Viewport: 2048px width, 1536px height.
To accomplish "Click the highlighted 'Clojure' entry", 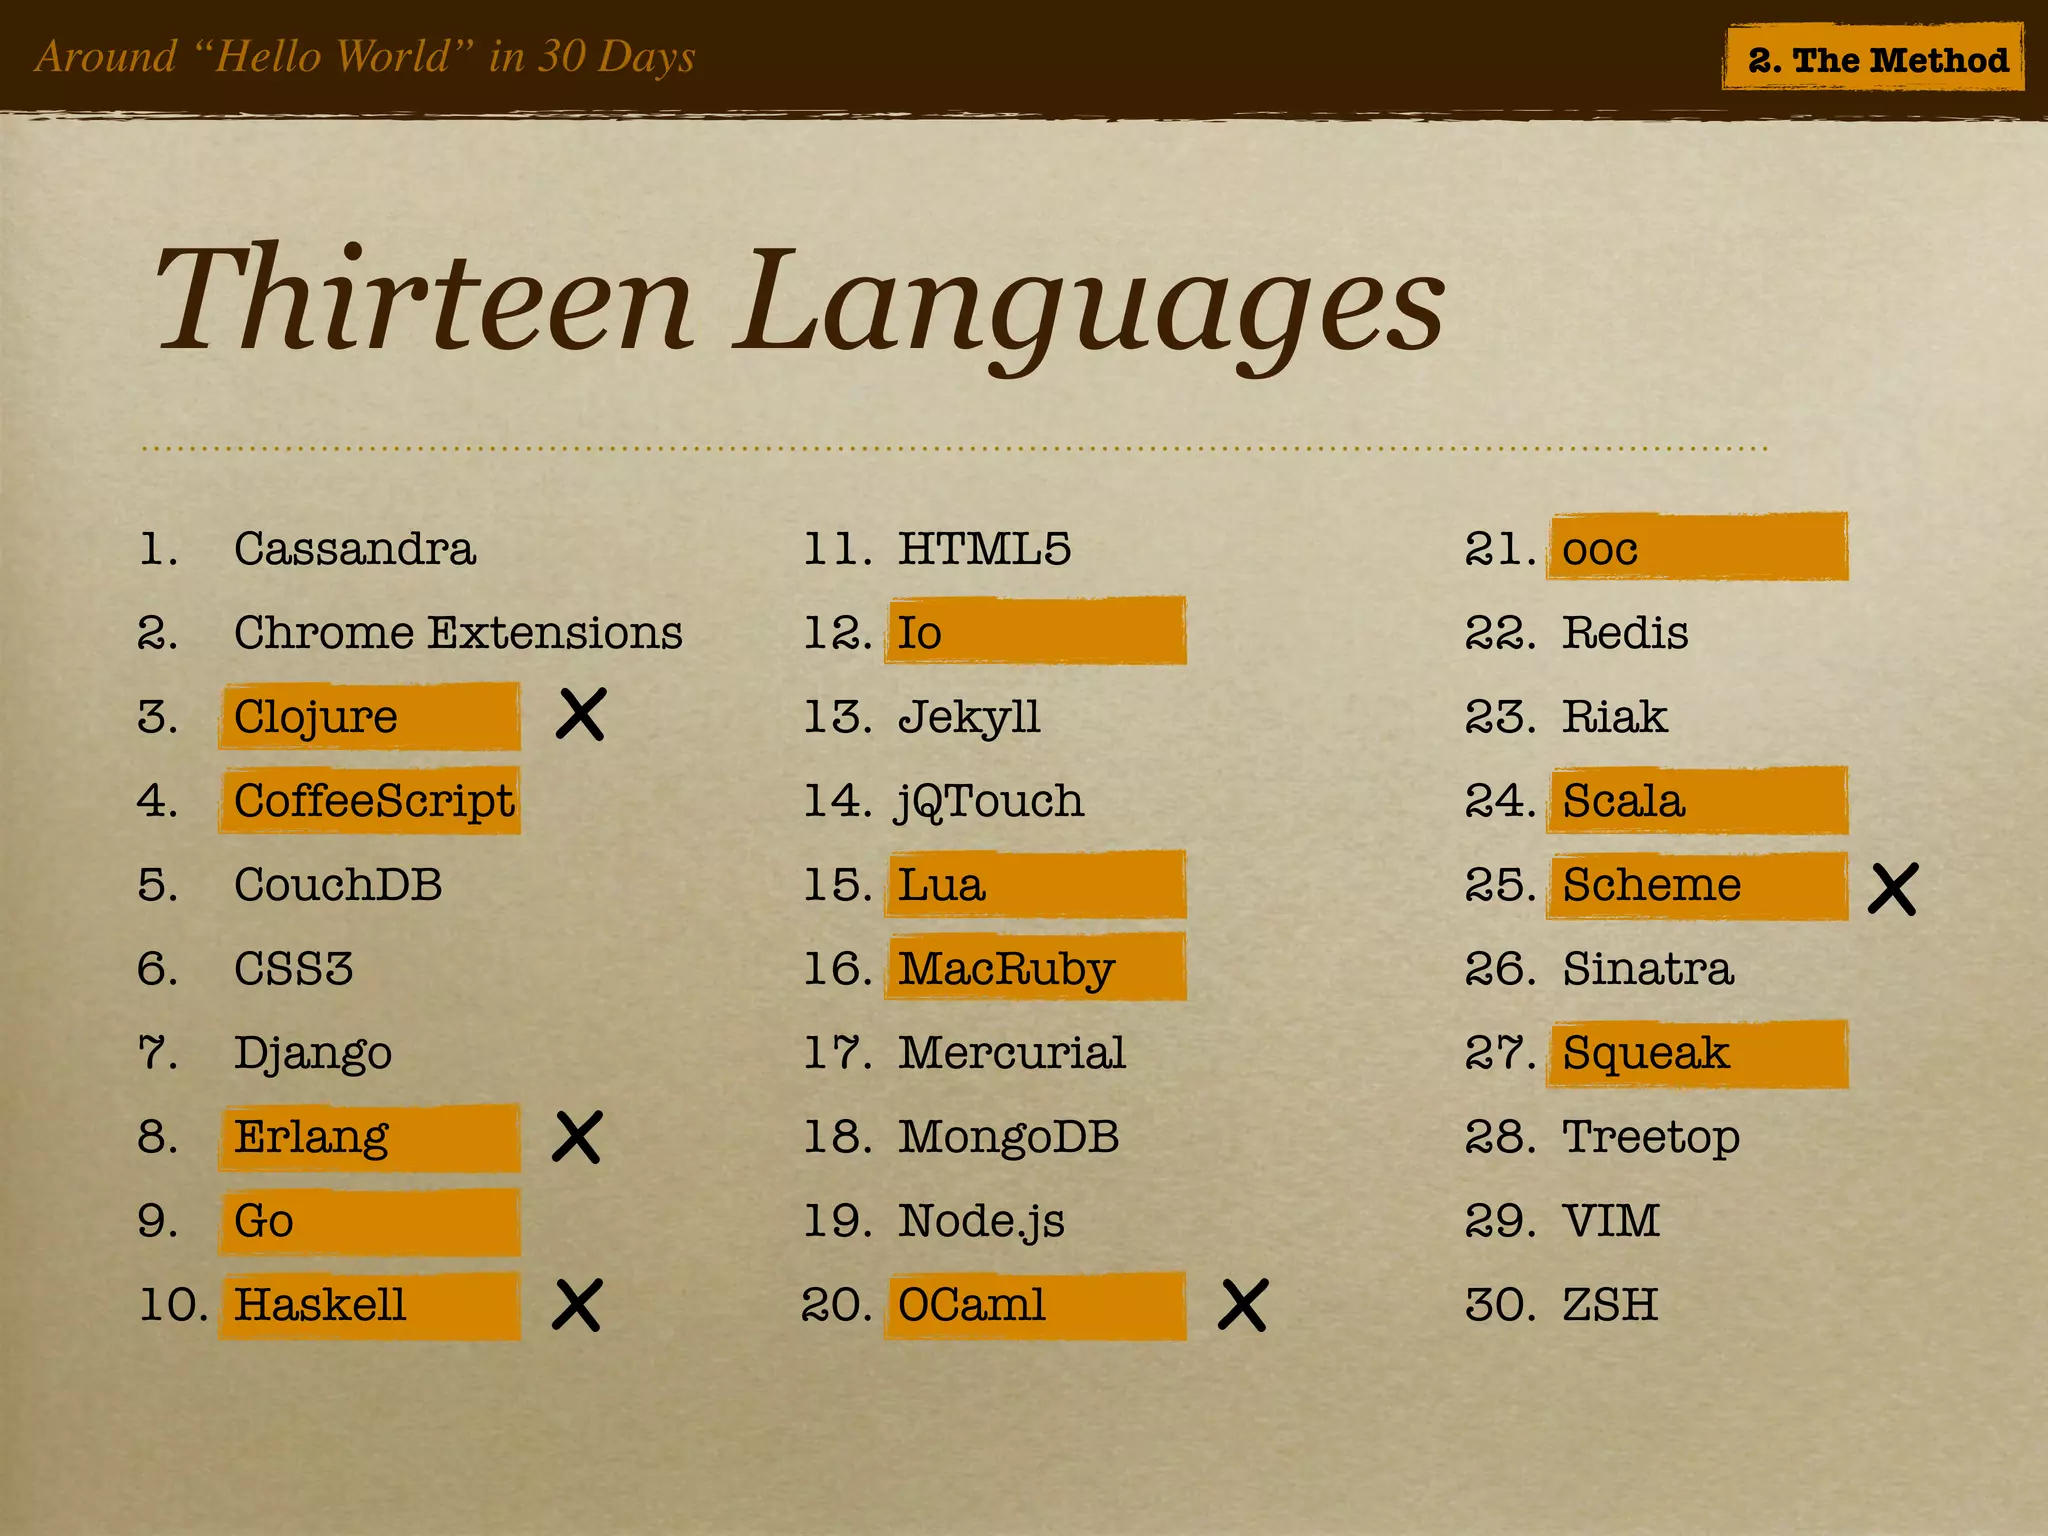I will [x=369, y=716].
